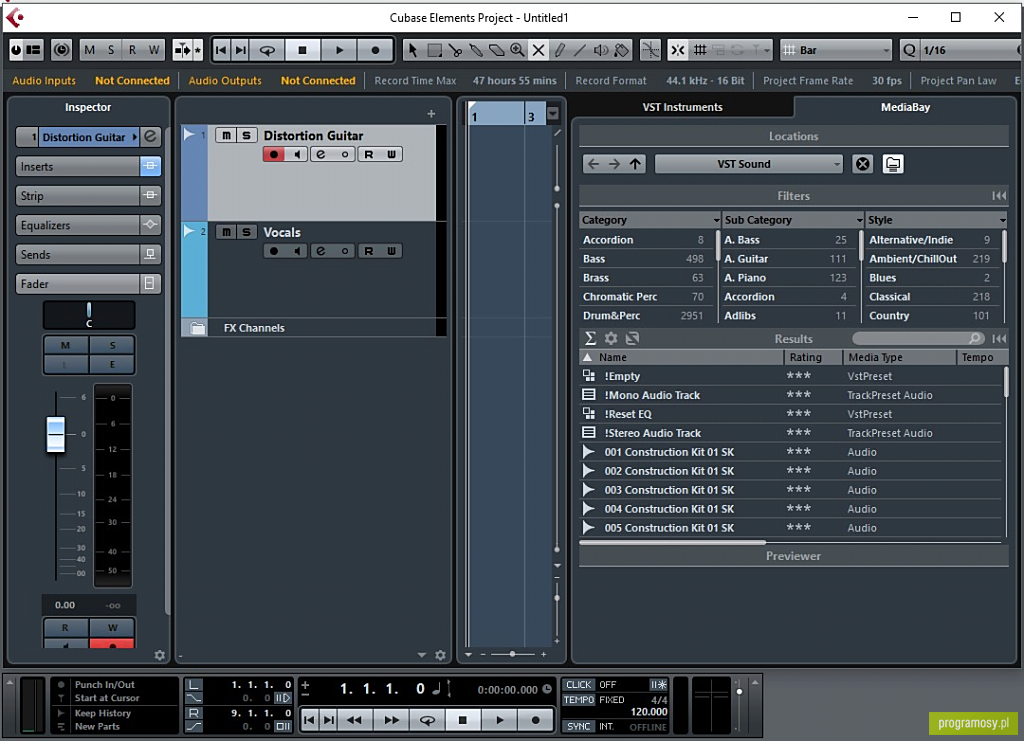The height and width of the screenshot is (741, 1024).
Task: Open the VST Sound location dropdown
Action: [x=748, y=165]
